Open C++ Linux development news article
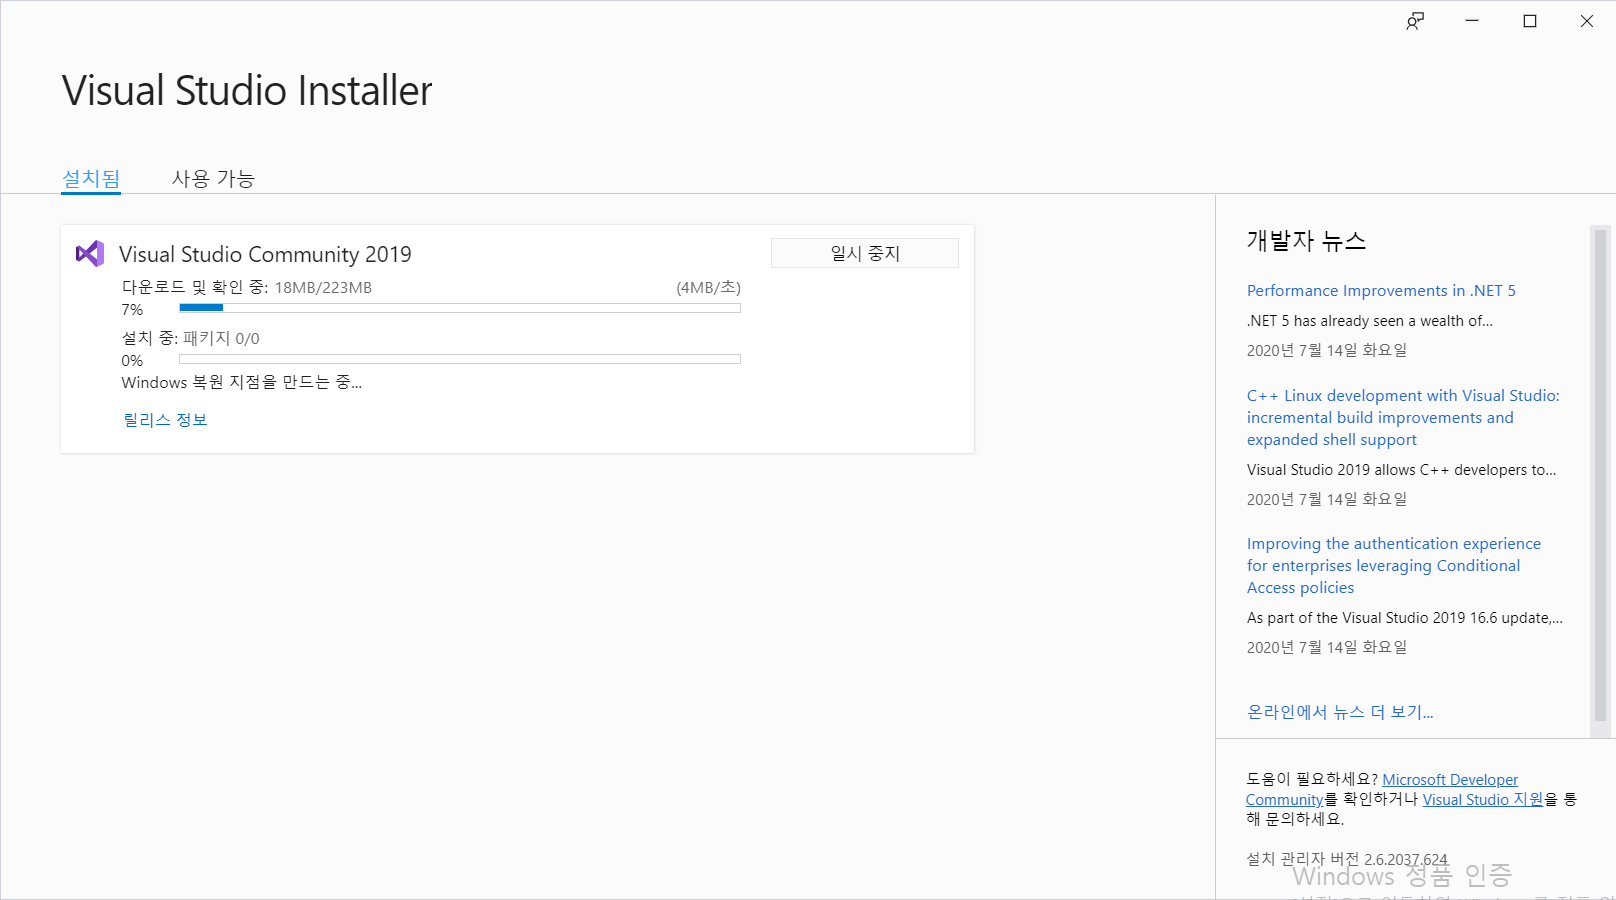The width and height of the screenshot is (1616, 900). [1403, 418]
